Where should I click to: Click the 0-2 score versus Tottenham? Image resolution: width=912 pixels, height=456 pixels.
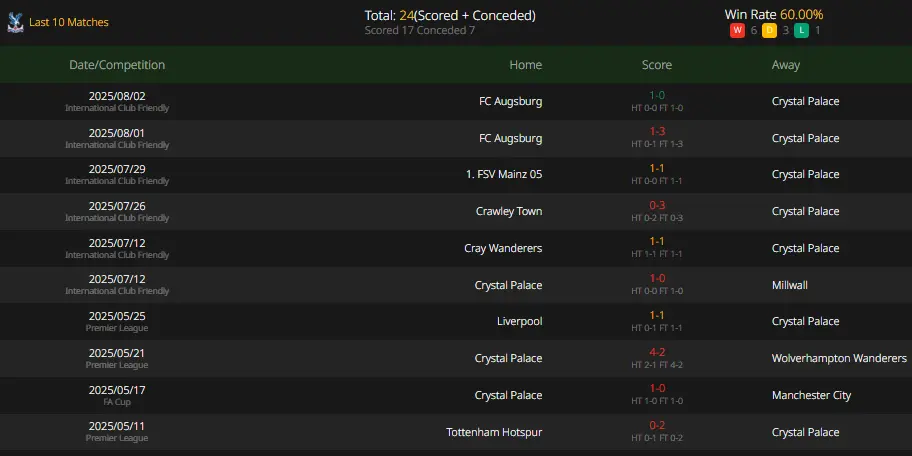tap(657, 426)
